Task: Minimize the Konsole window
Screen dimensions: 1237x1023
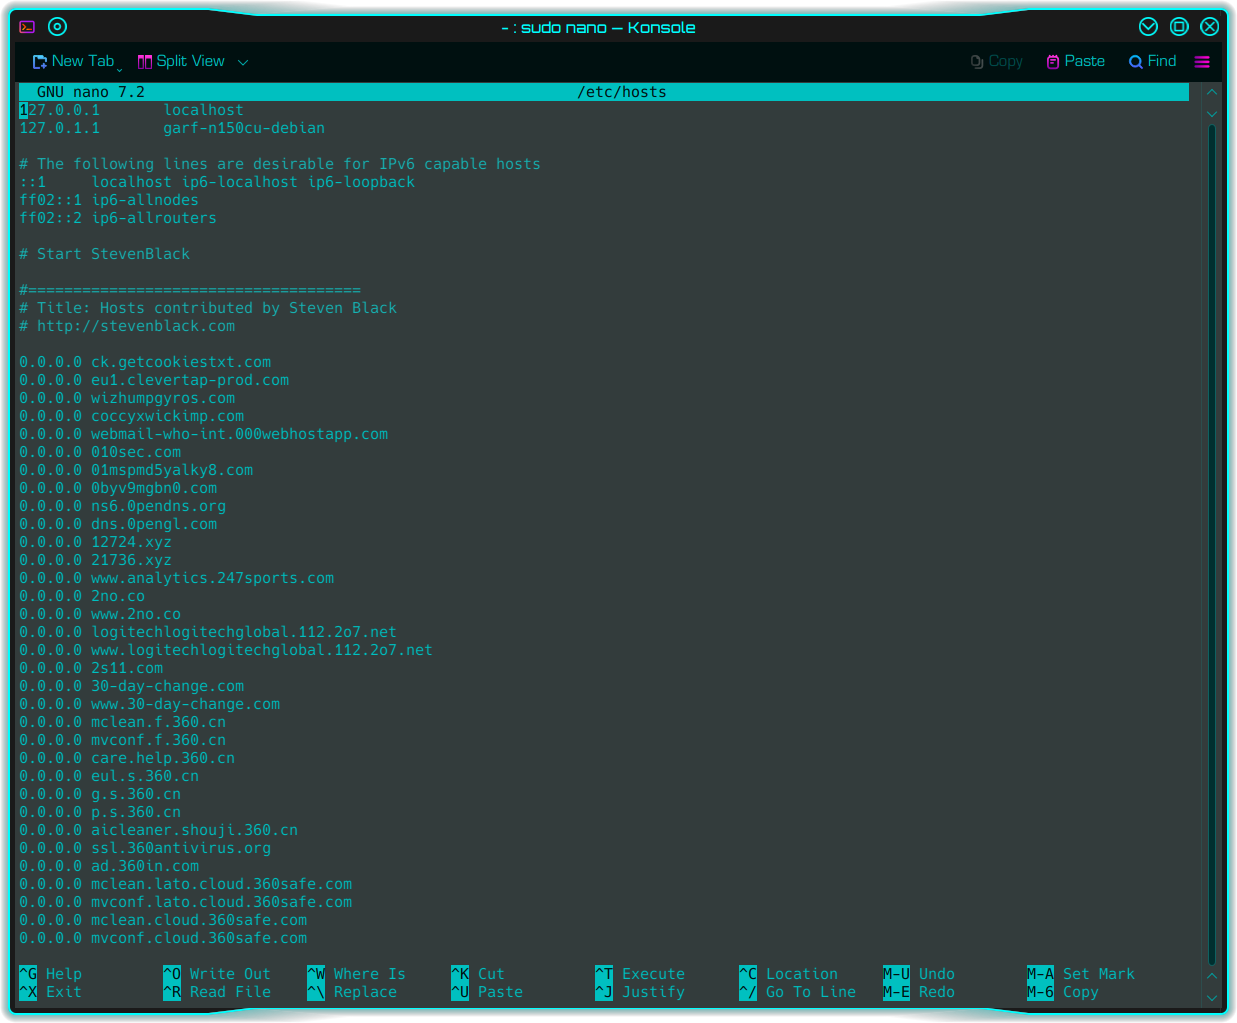Action: pyautogui.click(x=1148, y=27)
